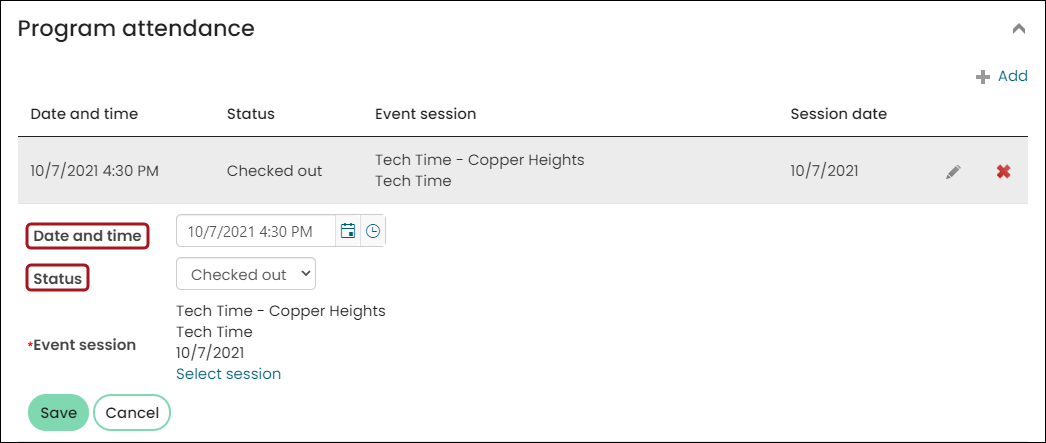The image size is (1046, 443).
Task: Click the Date and time column header
Action: [84, 114]
